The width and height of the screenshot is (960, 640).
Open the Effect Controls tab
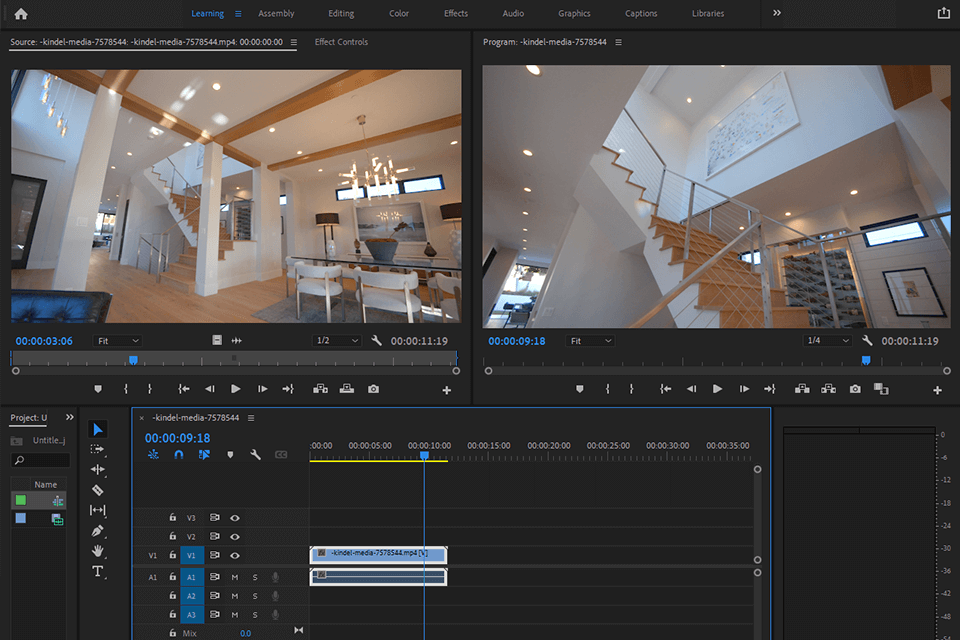[x=341, y=42]
